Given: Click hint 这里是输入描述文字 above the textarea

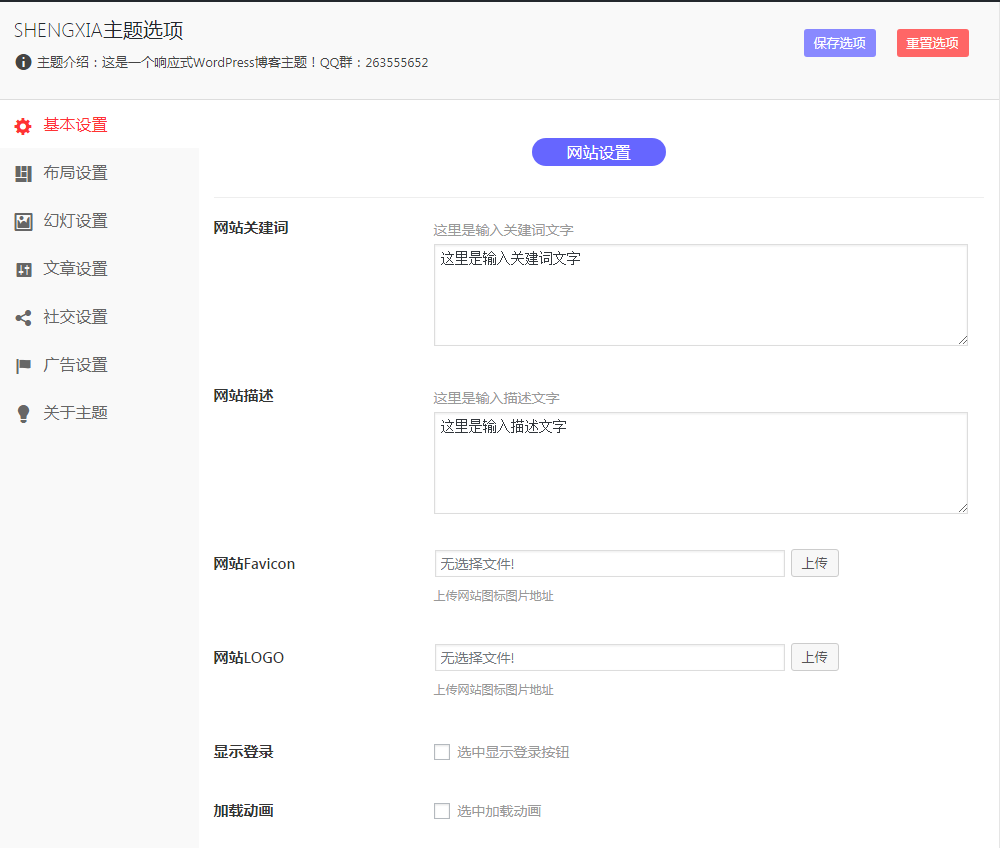Looking at the screenshot, I should click(496, 398).
